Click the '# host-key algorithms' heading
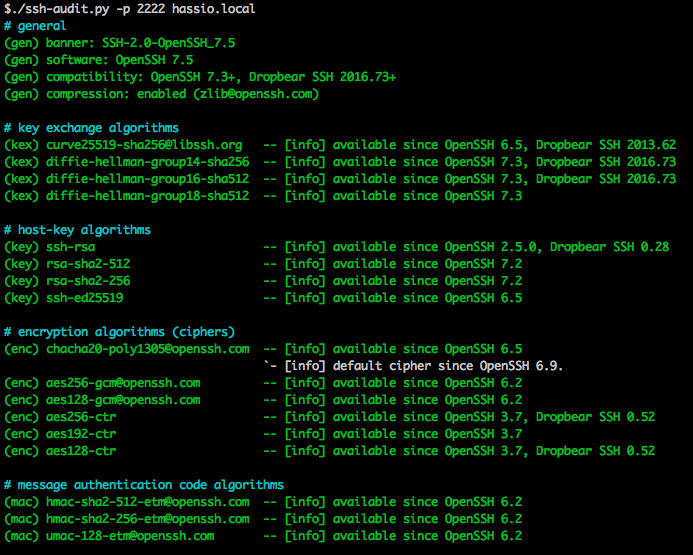This screenshot has width=693, height=555. (x=77, y=230)
